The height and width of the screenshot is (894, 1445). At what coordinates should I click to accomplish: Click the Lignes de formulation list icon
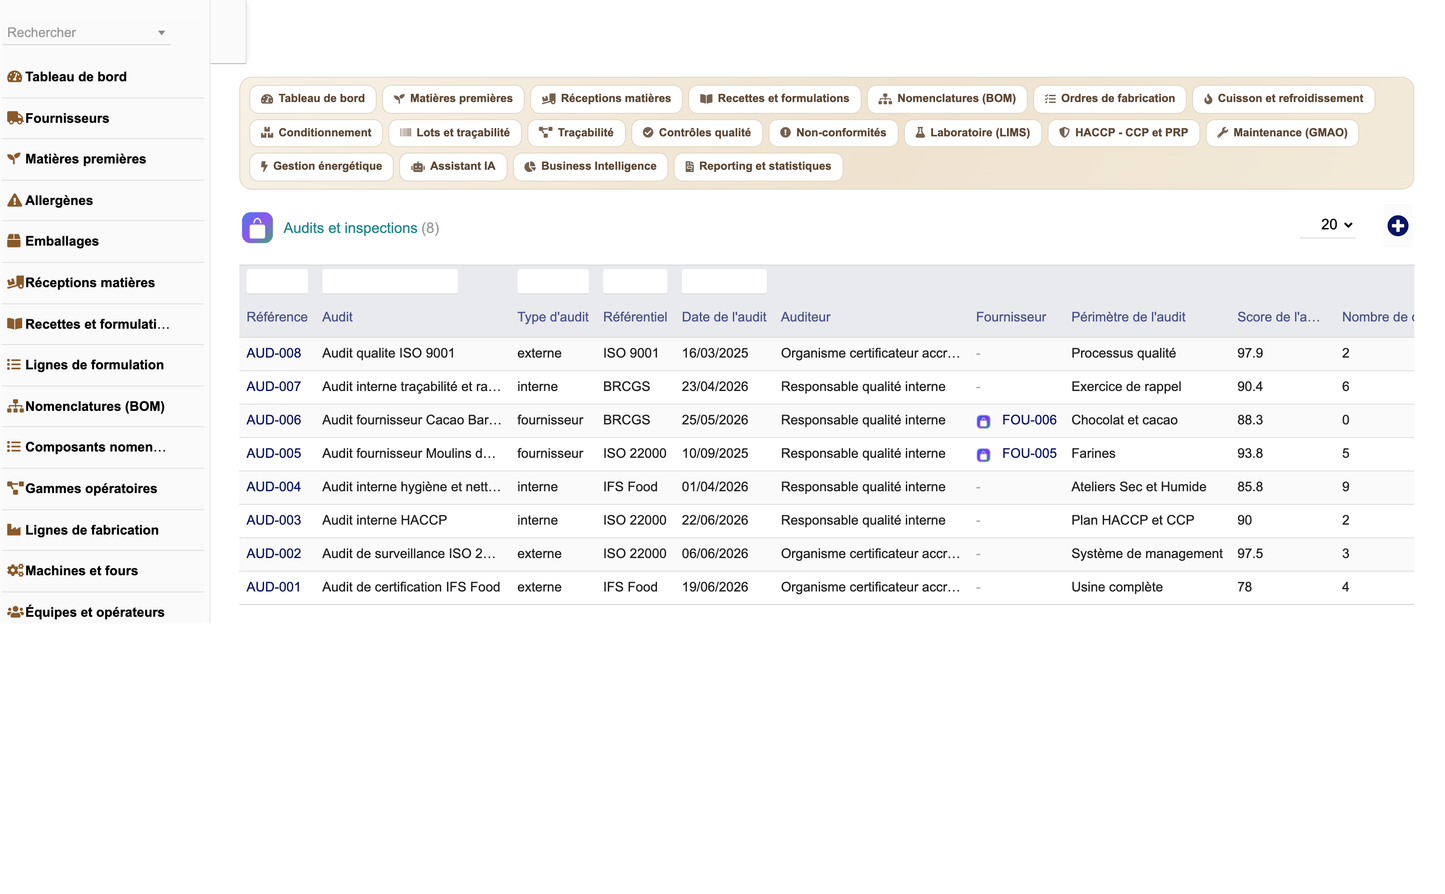tap(14, 365)
